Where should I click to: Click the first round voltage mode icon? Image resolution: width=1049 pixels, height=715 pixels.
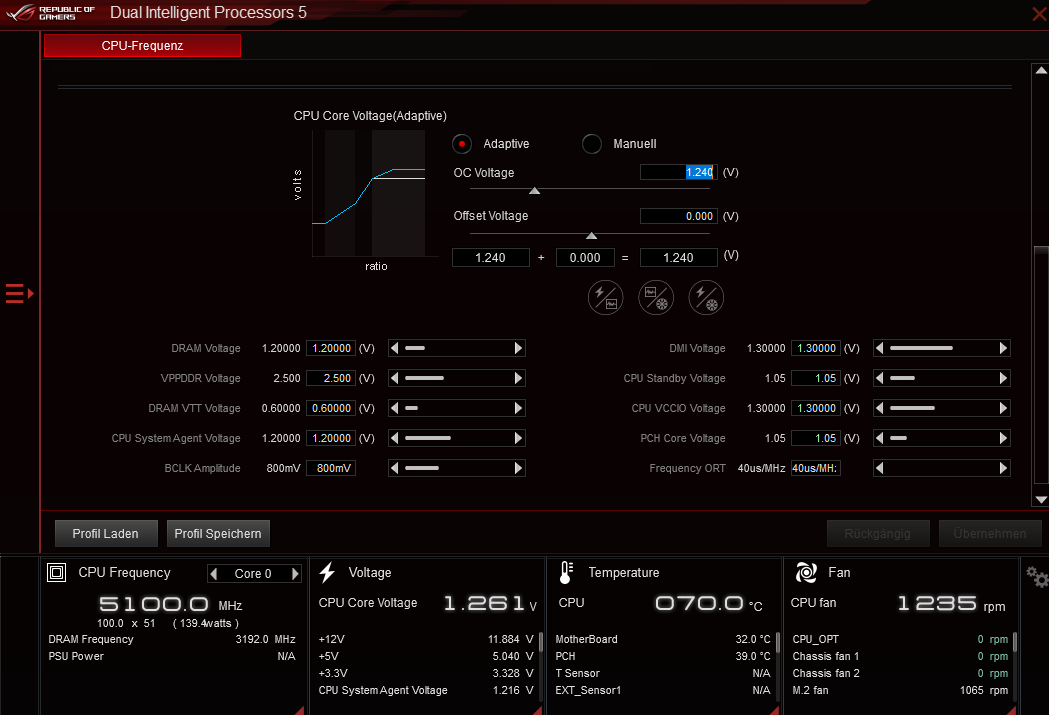click(x=605, y=298)
